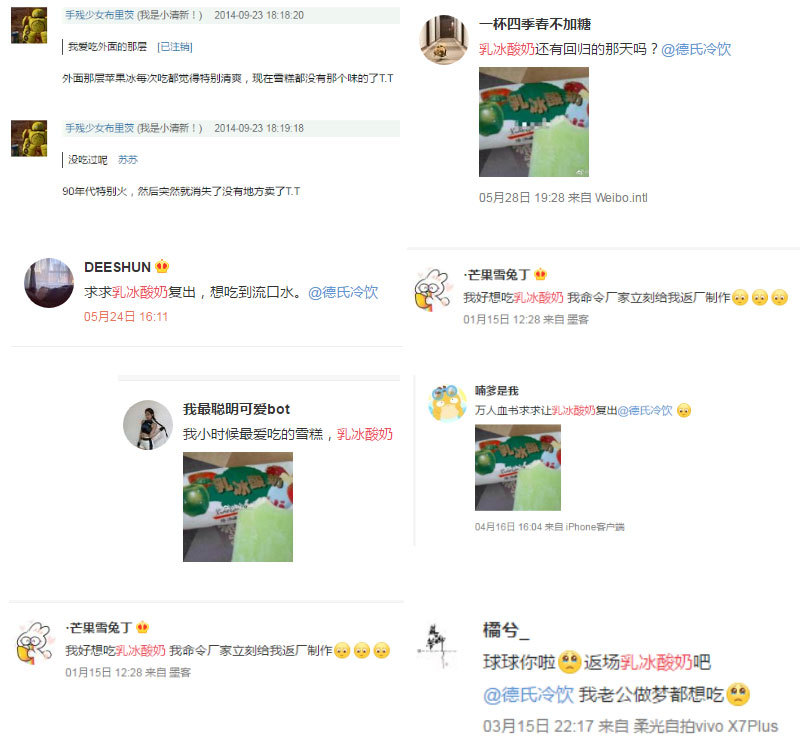
Task: Click 一杯四季春不加糖's user avatar
Action: coord(444,40)
